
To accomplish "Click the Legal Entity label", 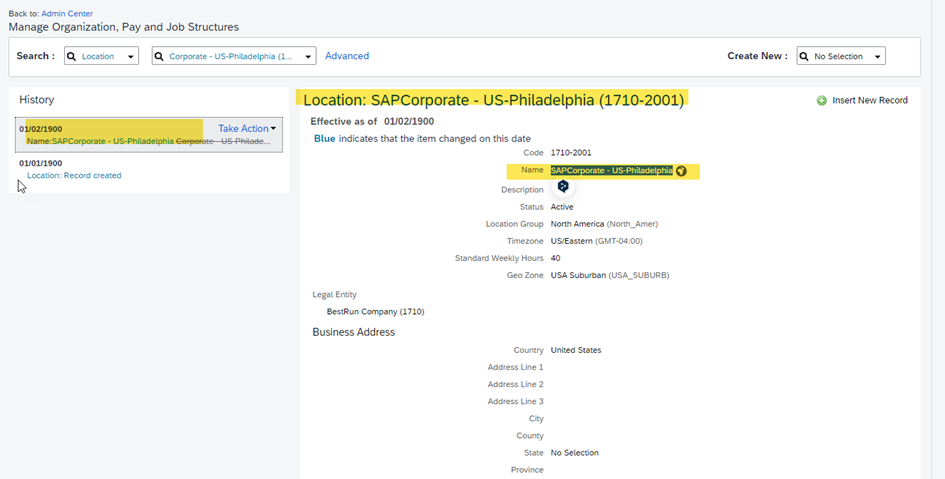I will point(334,295).
